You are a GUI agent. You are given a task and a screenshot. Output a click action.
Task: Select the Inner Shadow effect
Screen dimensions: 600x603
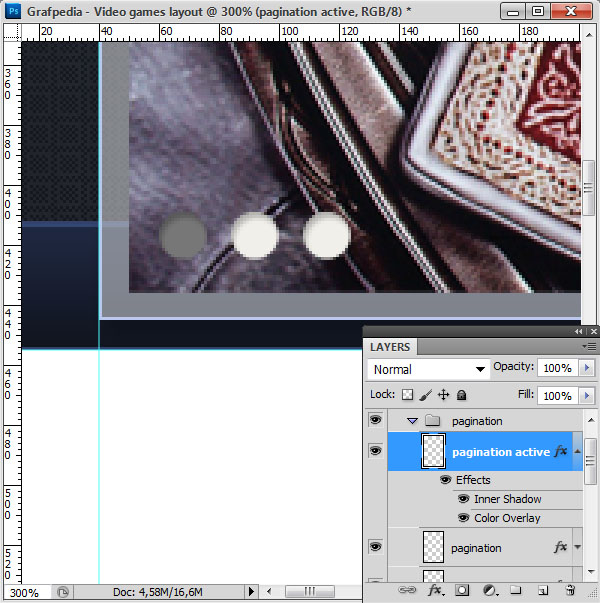point(508,499)
